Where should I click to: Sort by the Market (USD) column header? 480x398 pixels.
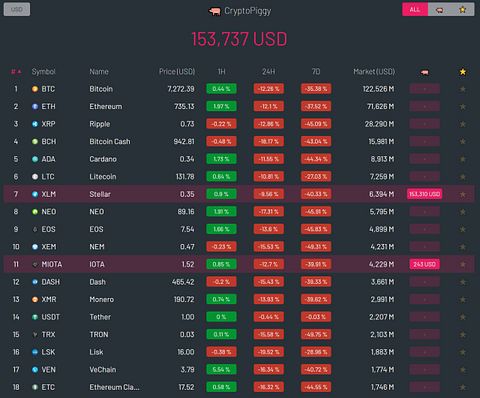click(x=374, y=72)
